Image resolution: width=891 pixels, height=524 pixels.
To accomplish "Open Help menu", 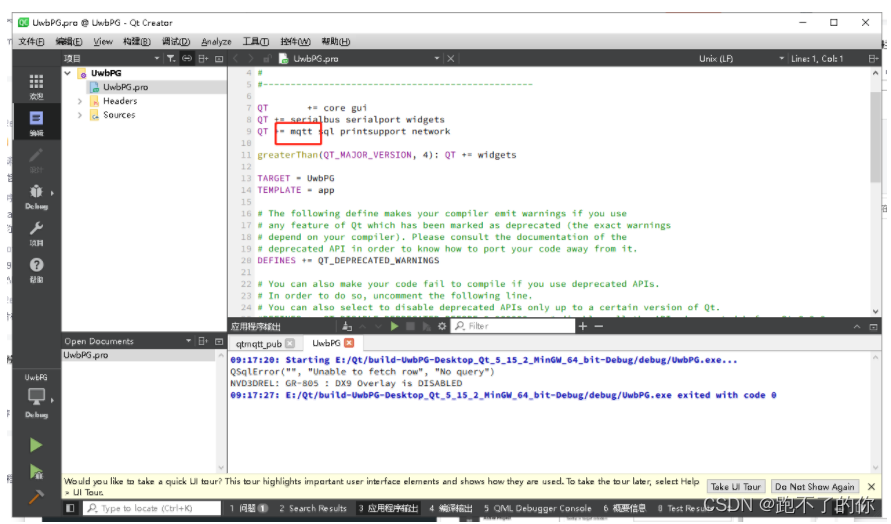I will (x=336, y=41).
